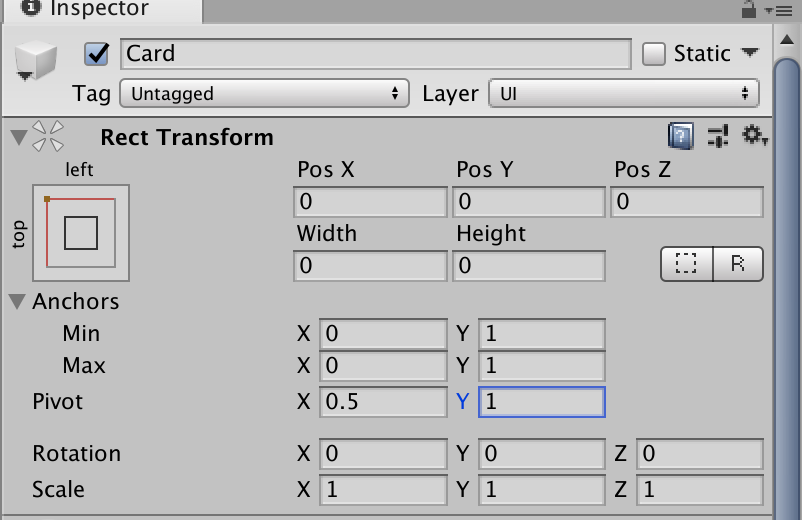
Task: Toggle the Card active checkbox
Action: tap(97, 54)
